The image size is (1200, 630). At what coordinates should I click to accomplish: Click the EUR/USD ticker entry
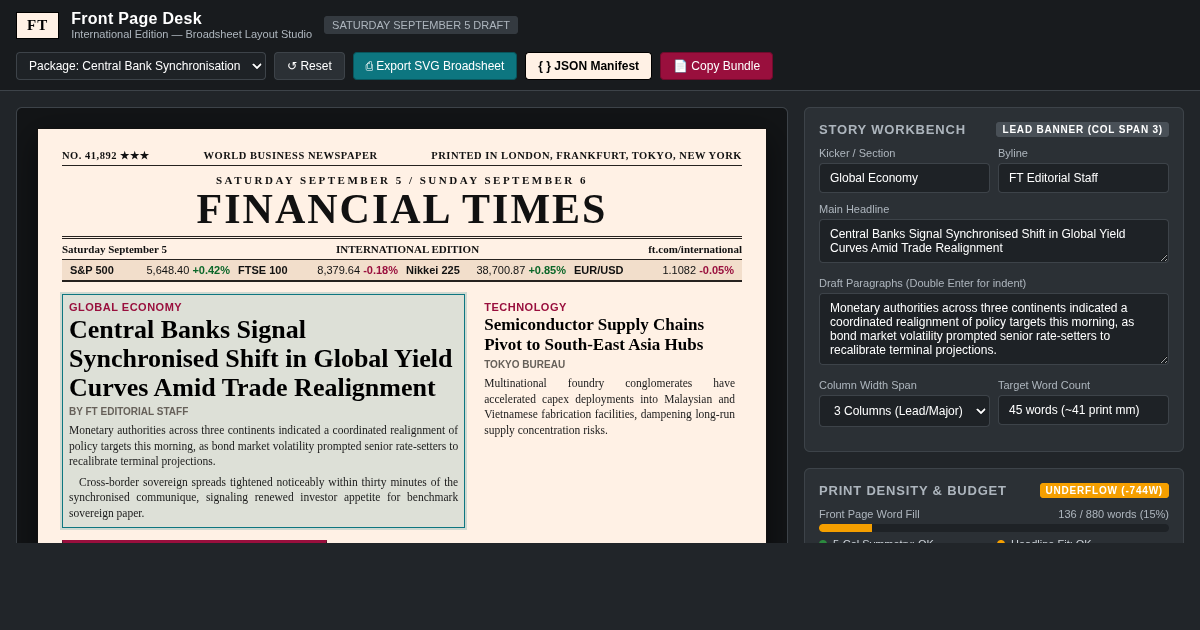(654, 270)
